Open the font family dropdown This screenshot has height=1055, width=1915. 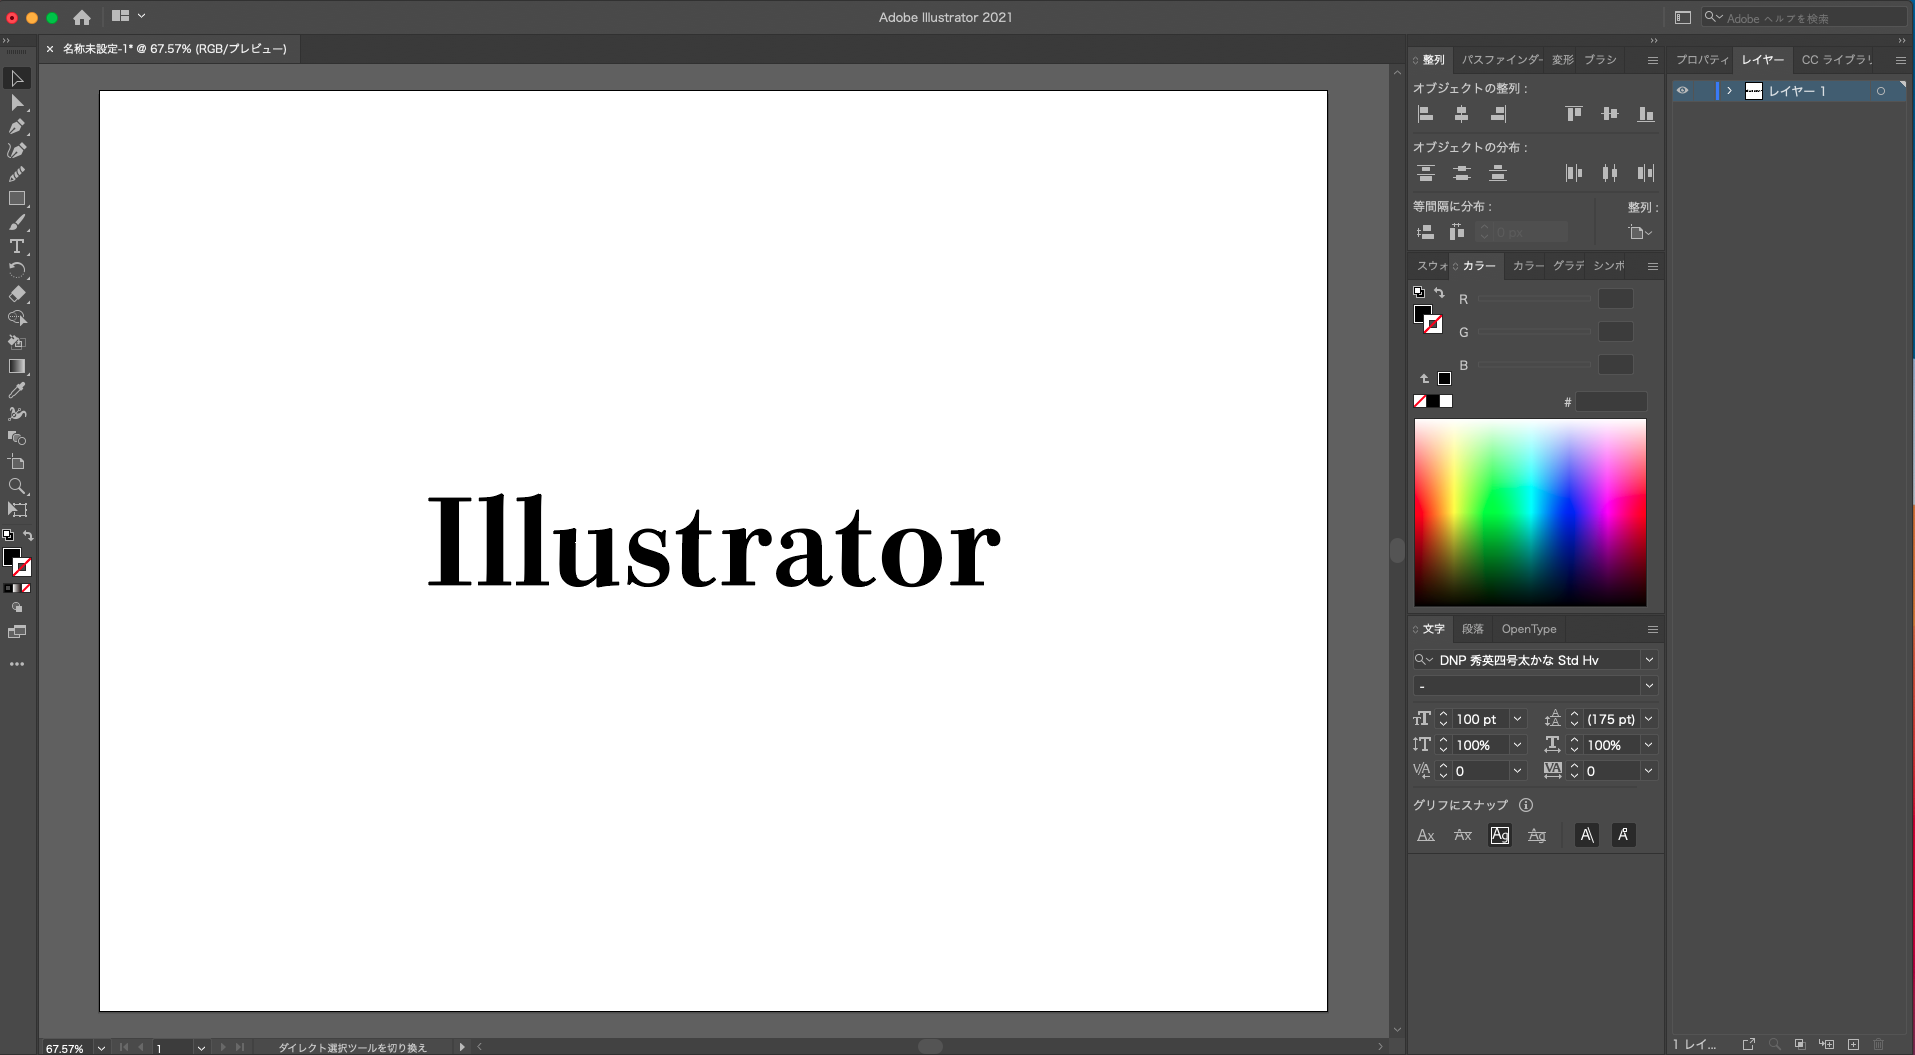click(x=1649, y=660)
